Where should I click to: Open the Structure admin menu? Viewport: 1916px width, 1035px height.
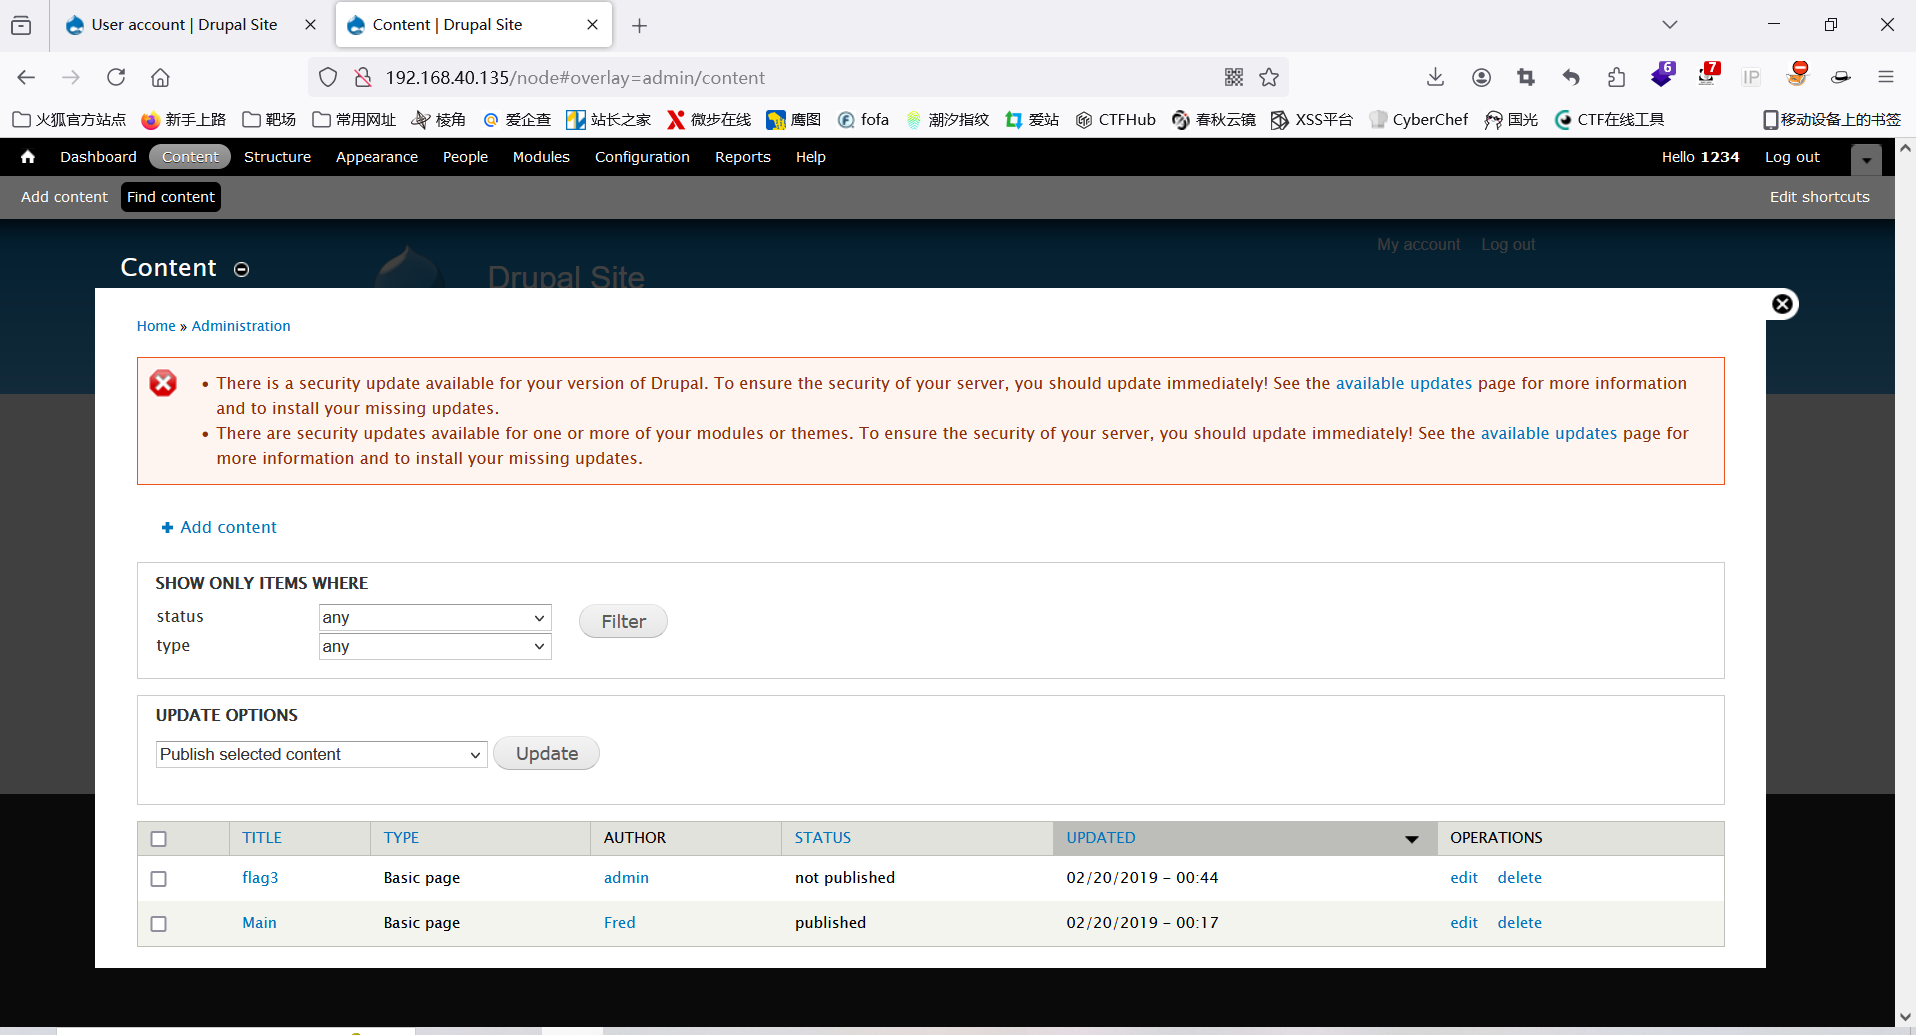[x=277, y=157]
